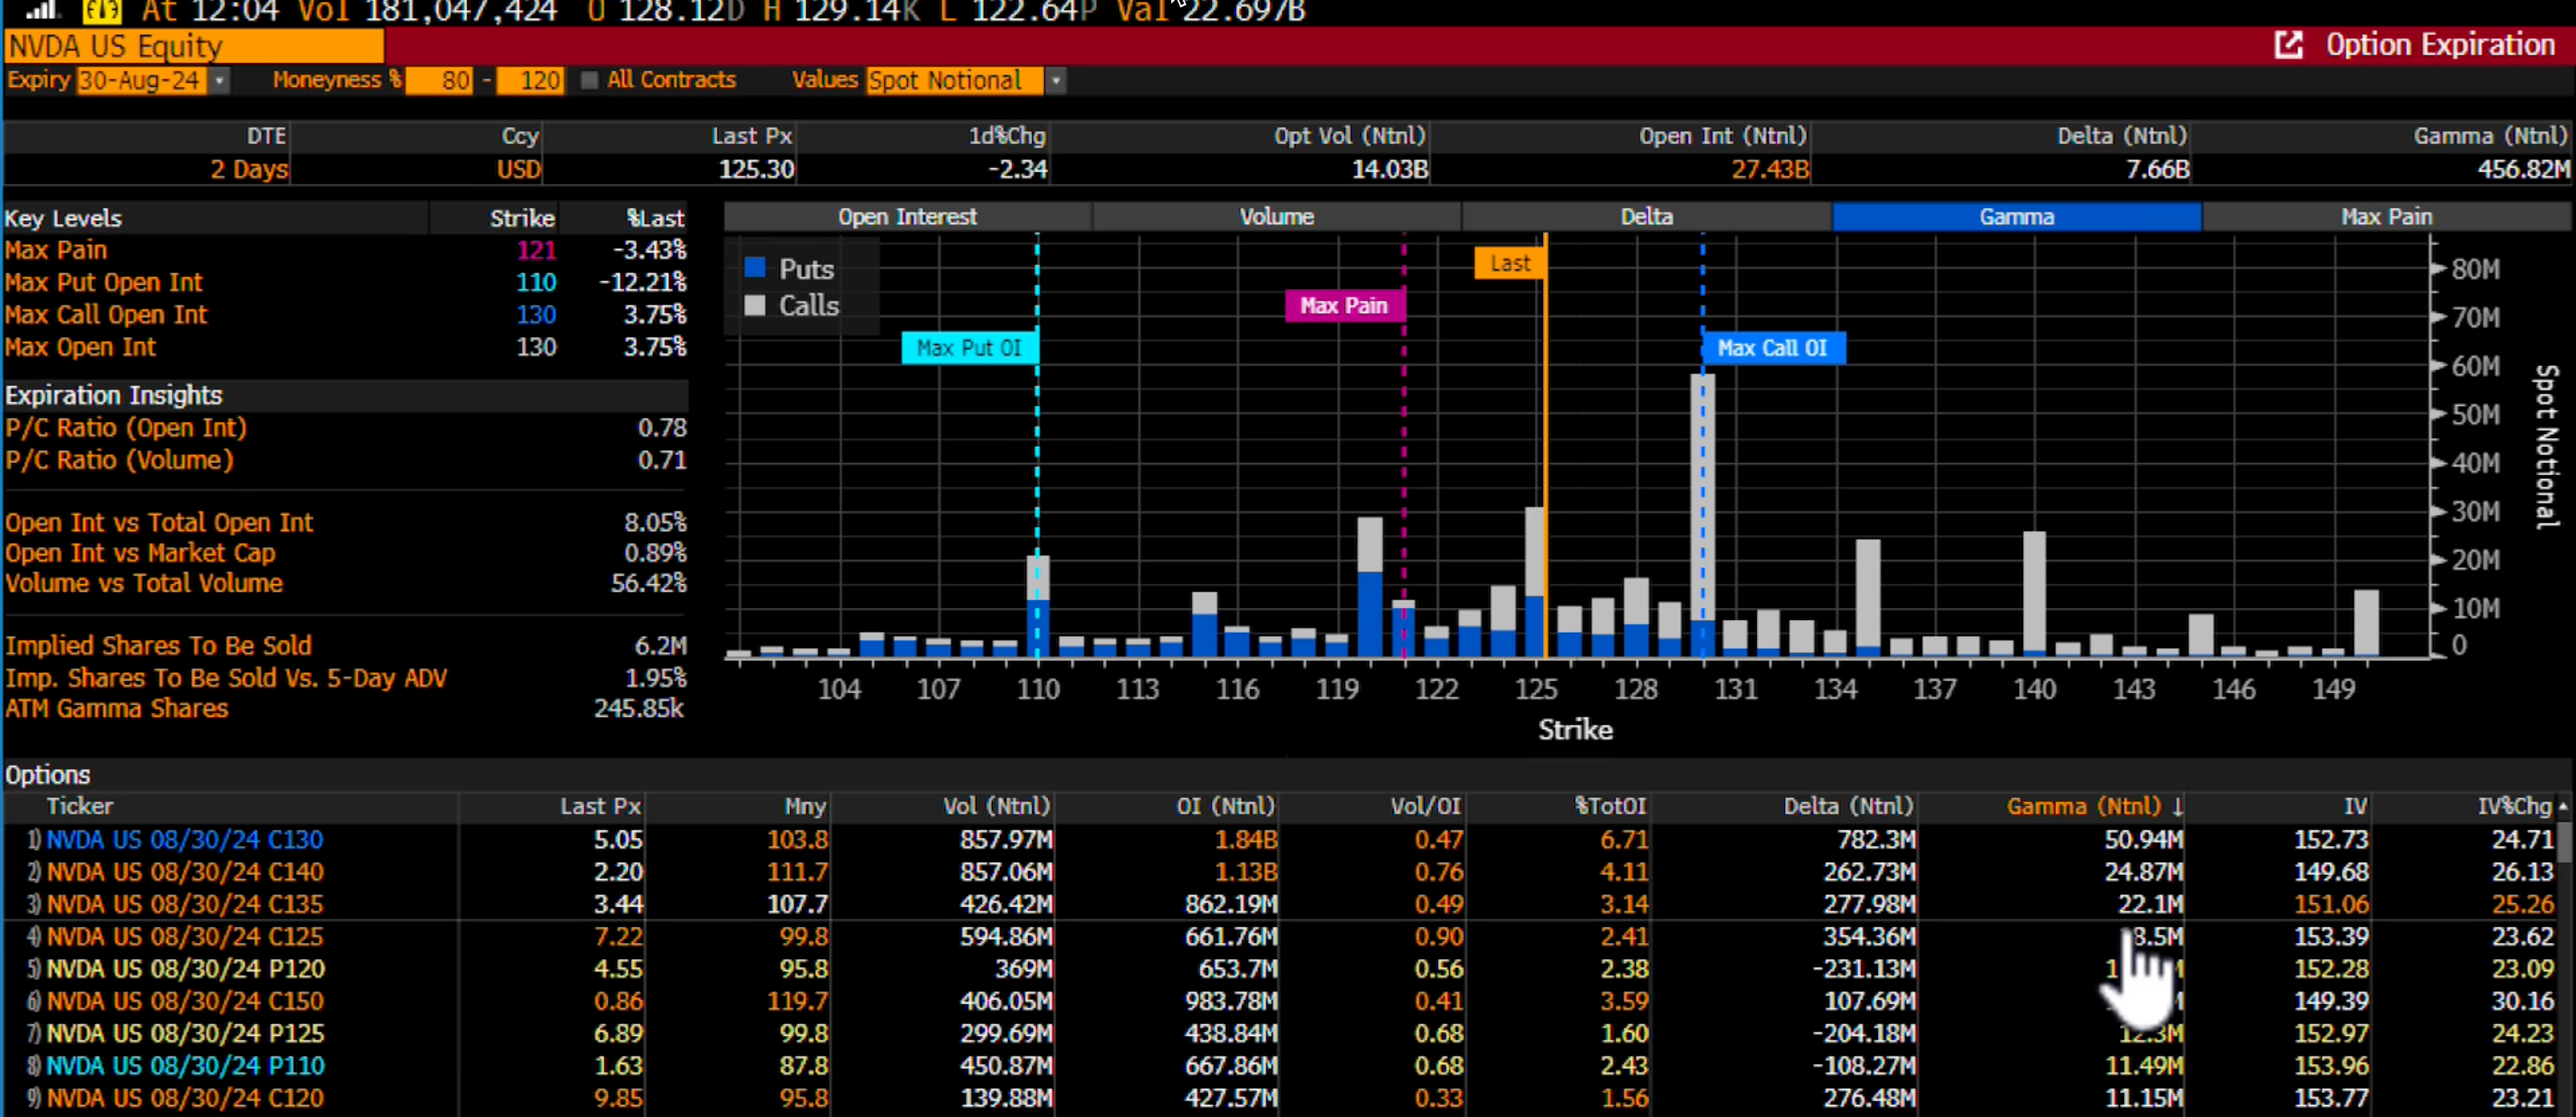Click Implied Shares To Be Sold row
2576x1117 pixels.
pyautogui.click(x=345, y=646)
